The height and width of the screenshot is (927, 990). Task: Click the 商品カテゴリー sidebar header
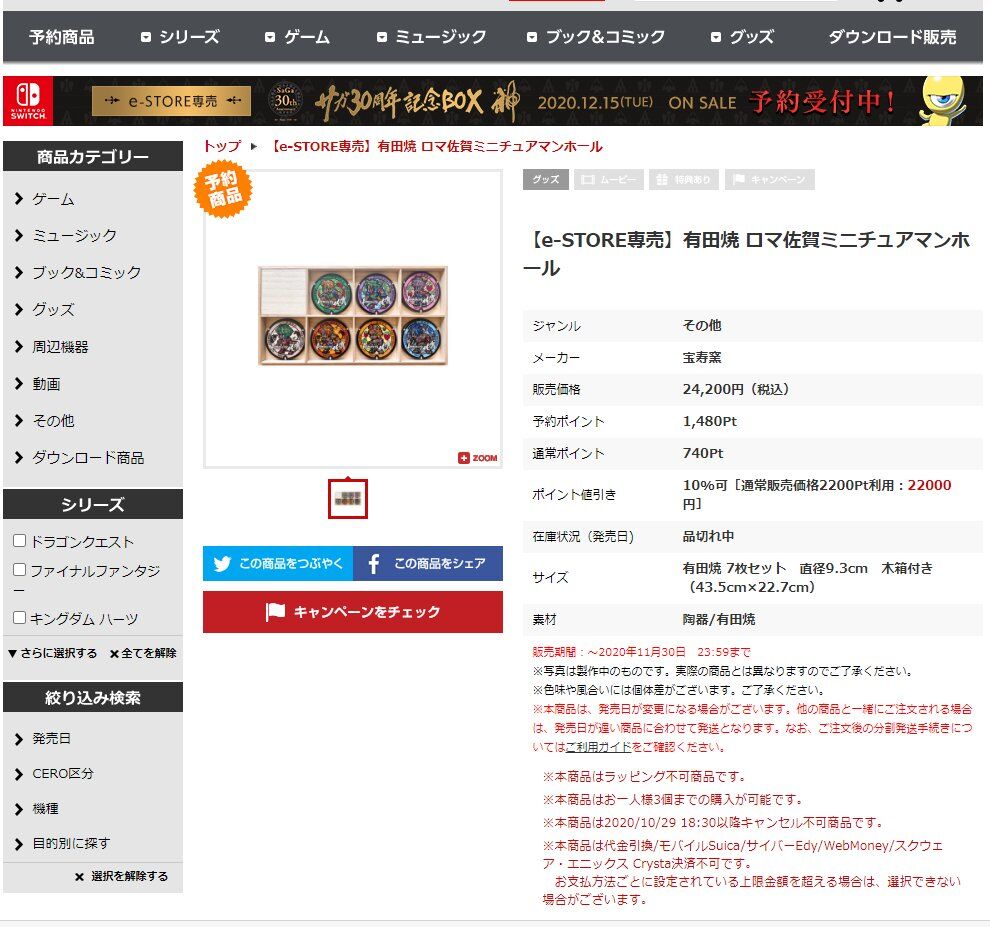(x=93, y=157)
